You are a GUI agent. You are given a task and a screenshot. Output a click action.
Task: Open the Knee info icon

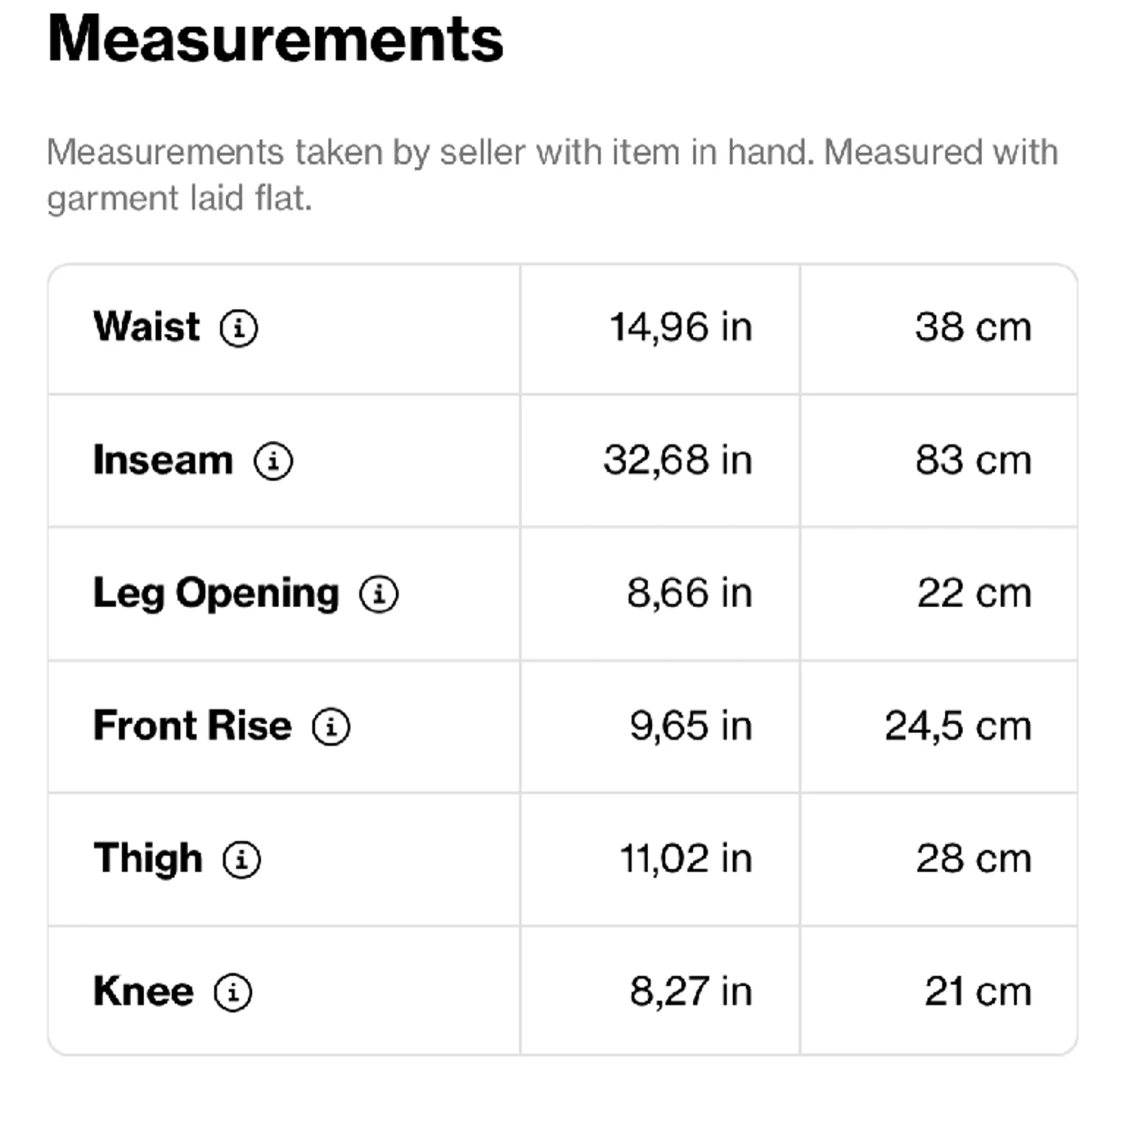pyautogui.click(x=233, y=993)
